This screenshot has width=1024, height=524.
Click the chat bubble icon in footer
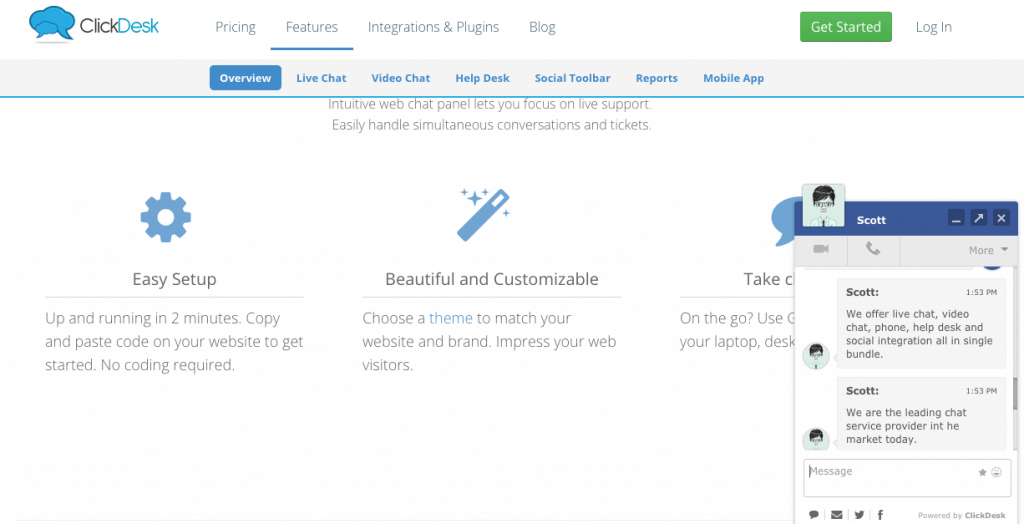[814, 515]
